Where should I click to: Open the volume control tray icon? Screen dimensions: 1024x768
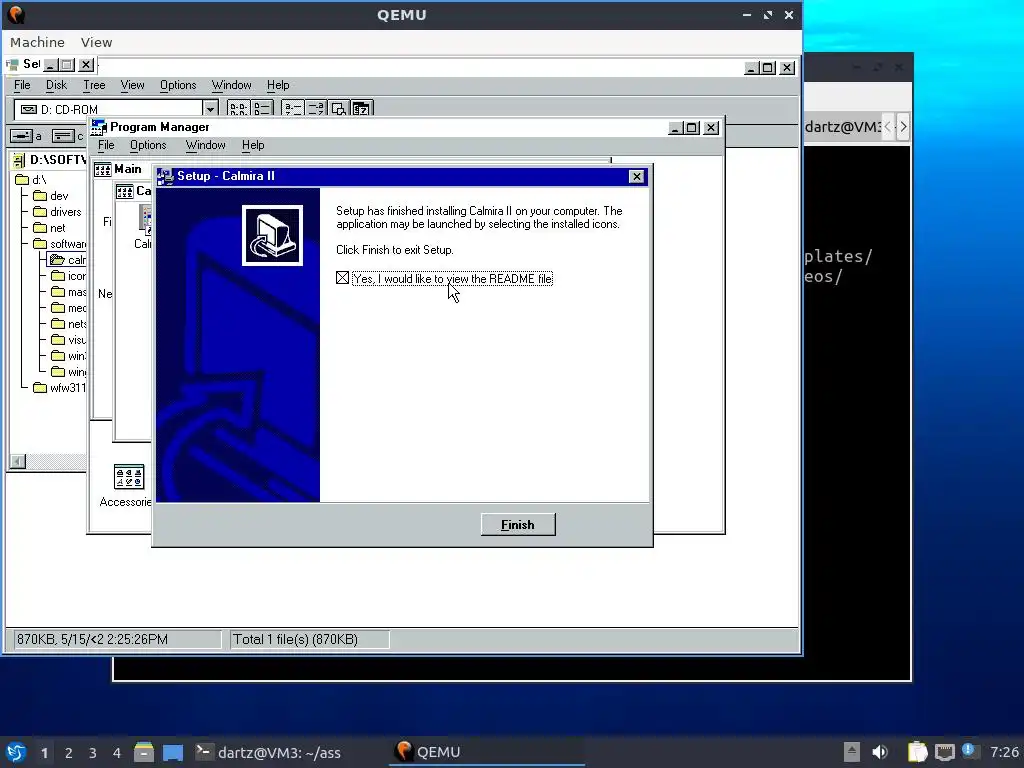coord(880,752)
